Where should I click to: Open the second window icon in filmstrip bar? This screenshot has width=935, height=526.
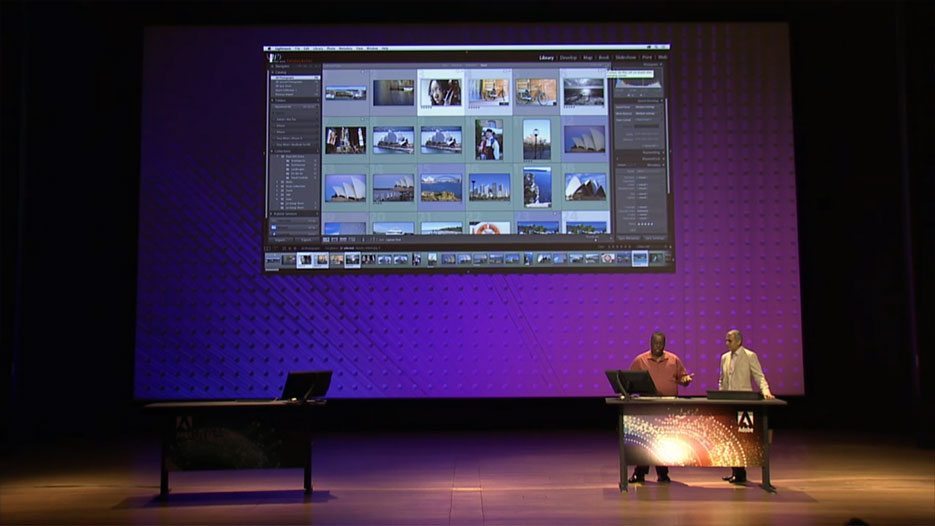tap(275, 248)
